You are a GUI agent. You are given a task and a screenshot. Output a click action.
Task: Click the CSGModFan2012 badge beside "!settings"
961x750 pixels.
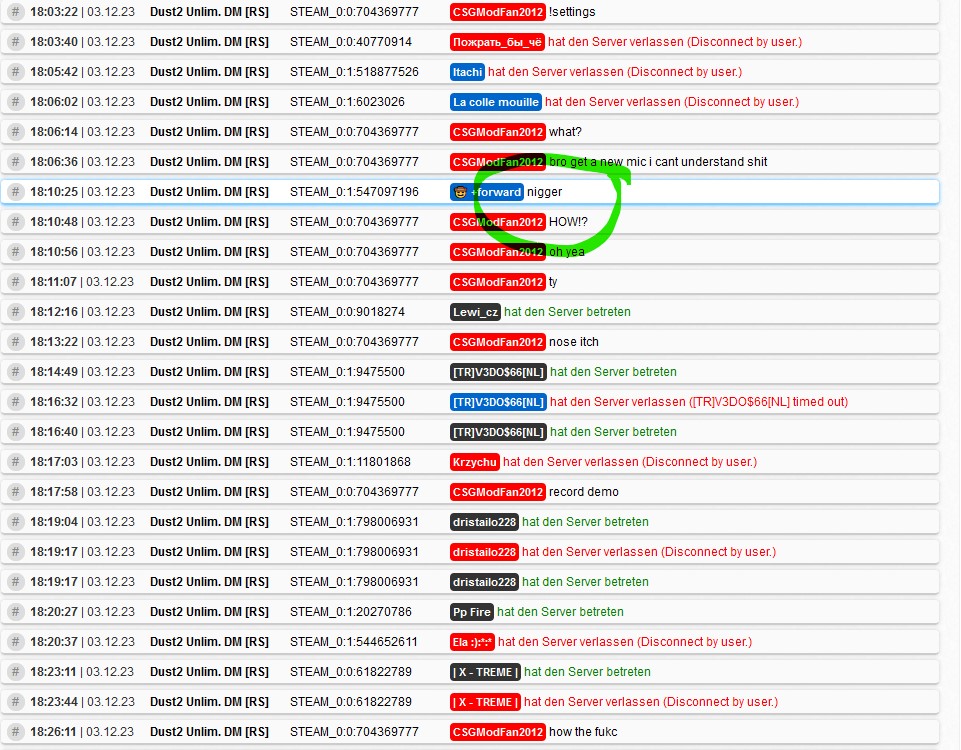497,12
